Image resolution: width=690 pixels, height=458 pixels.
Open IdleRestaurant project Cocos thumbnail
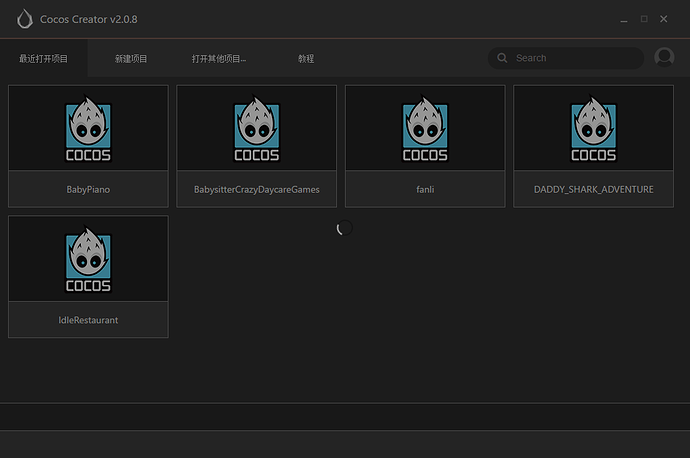click(88, 259)
